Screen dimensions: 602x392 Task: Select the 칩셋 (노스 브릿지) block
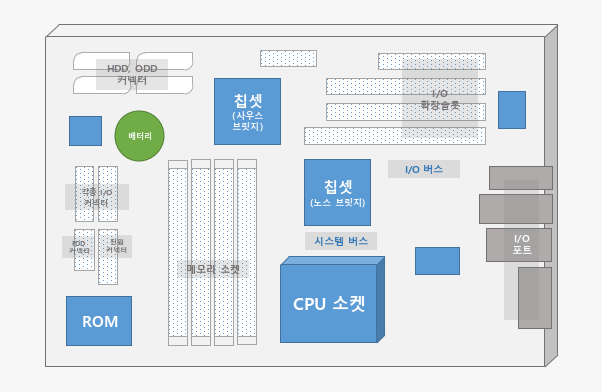click(337, 192)
